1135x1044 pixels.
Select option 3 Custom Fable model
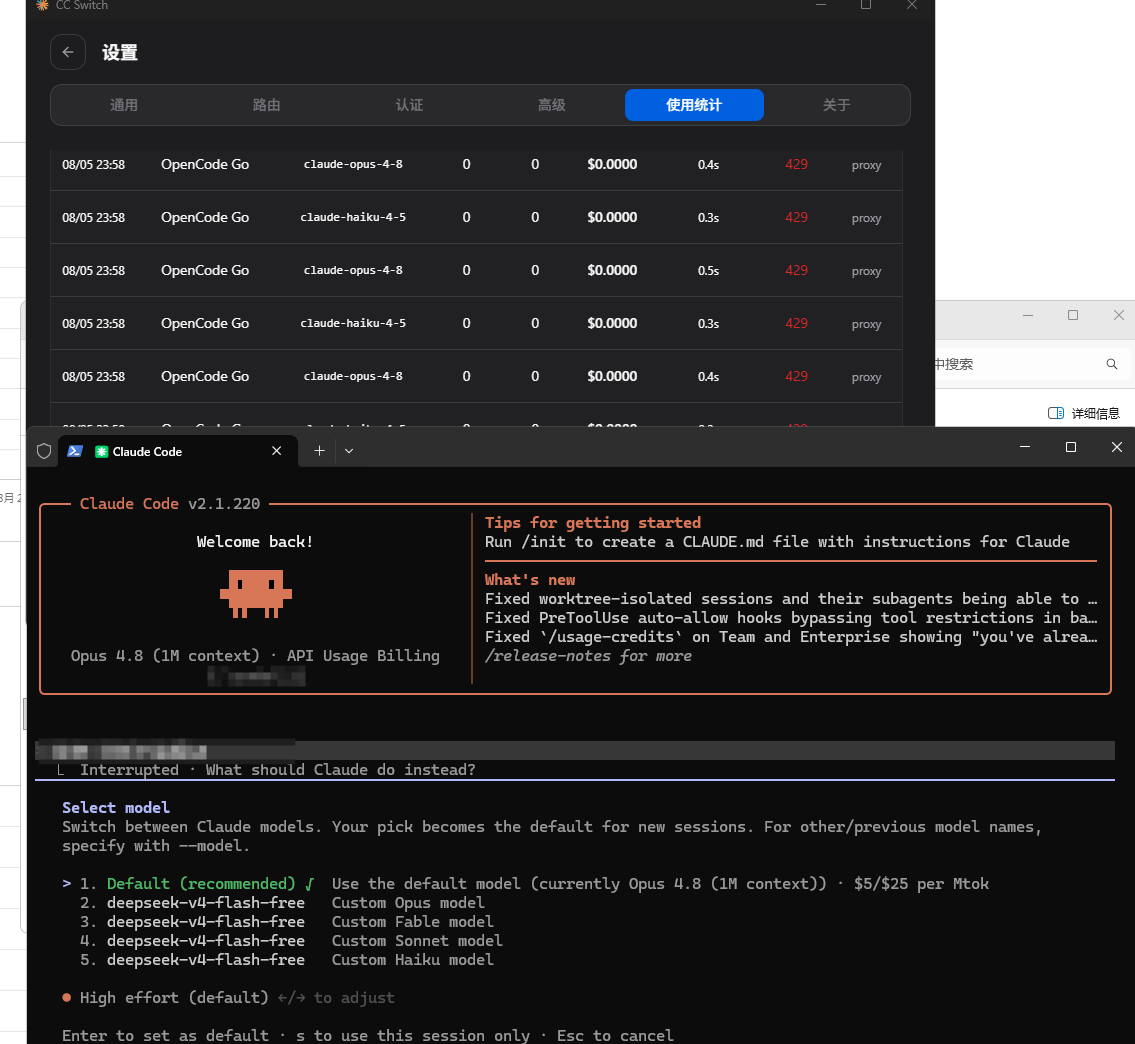click(x=287, y=922)
